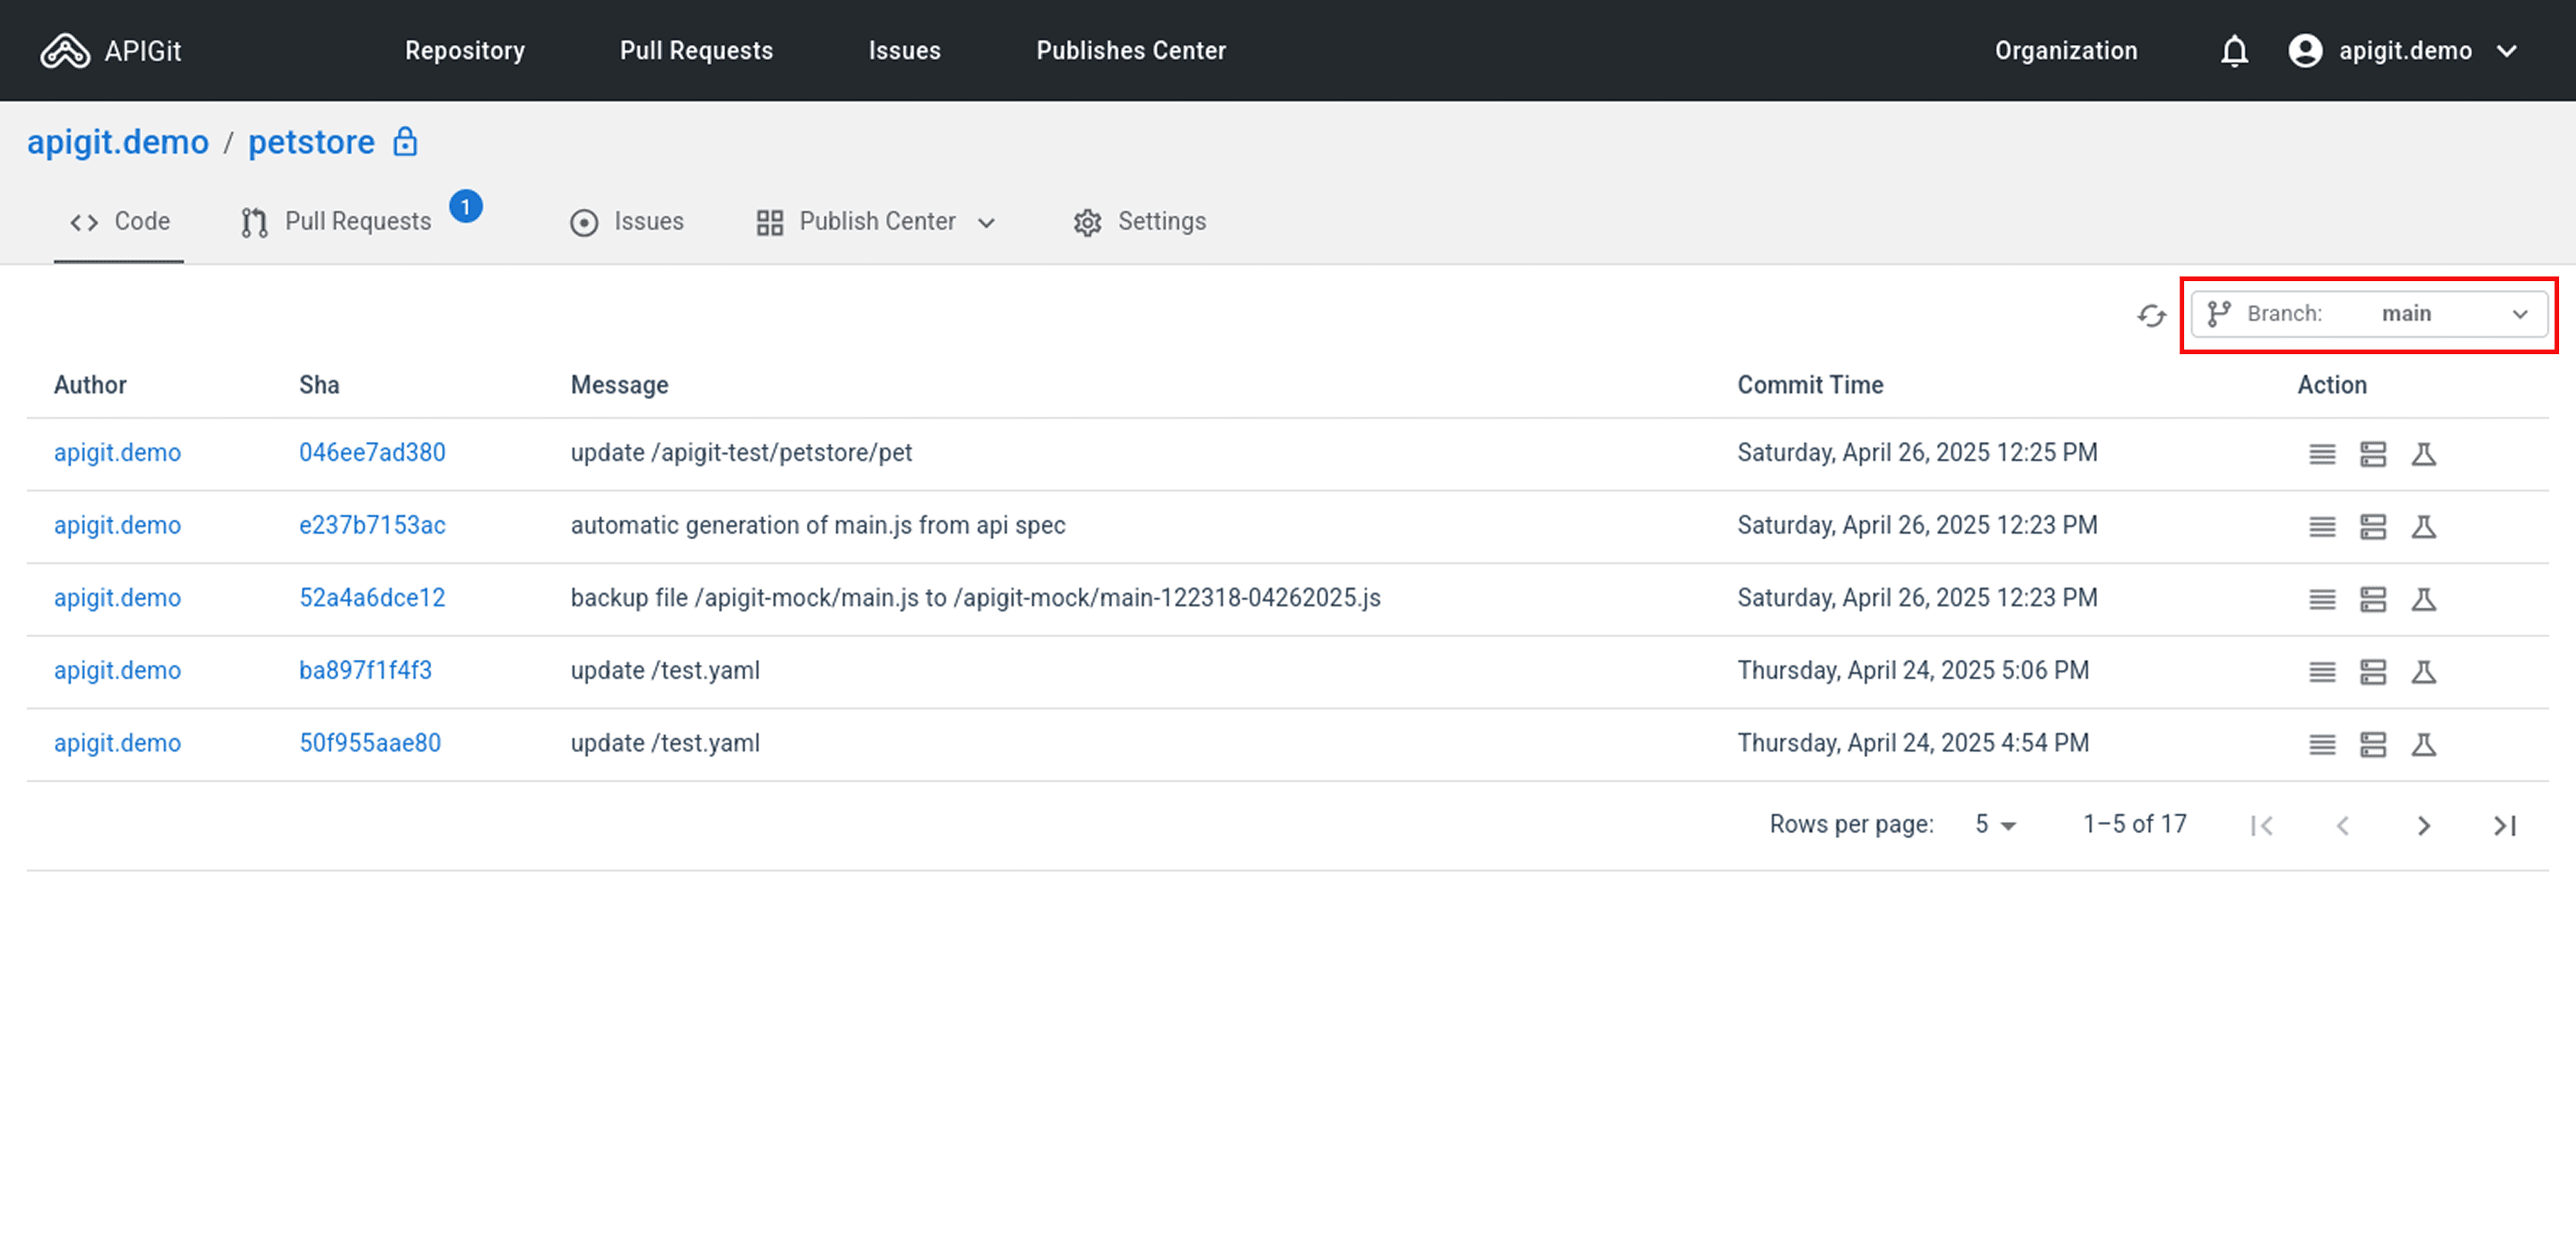Refresh the commit list

click(x=2152, y=315)
